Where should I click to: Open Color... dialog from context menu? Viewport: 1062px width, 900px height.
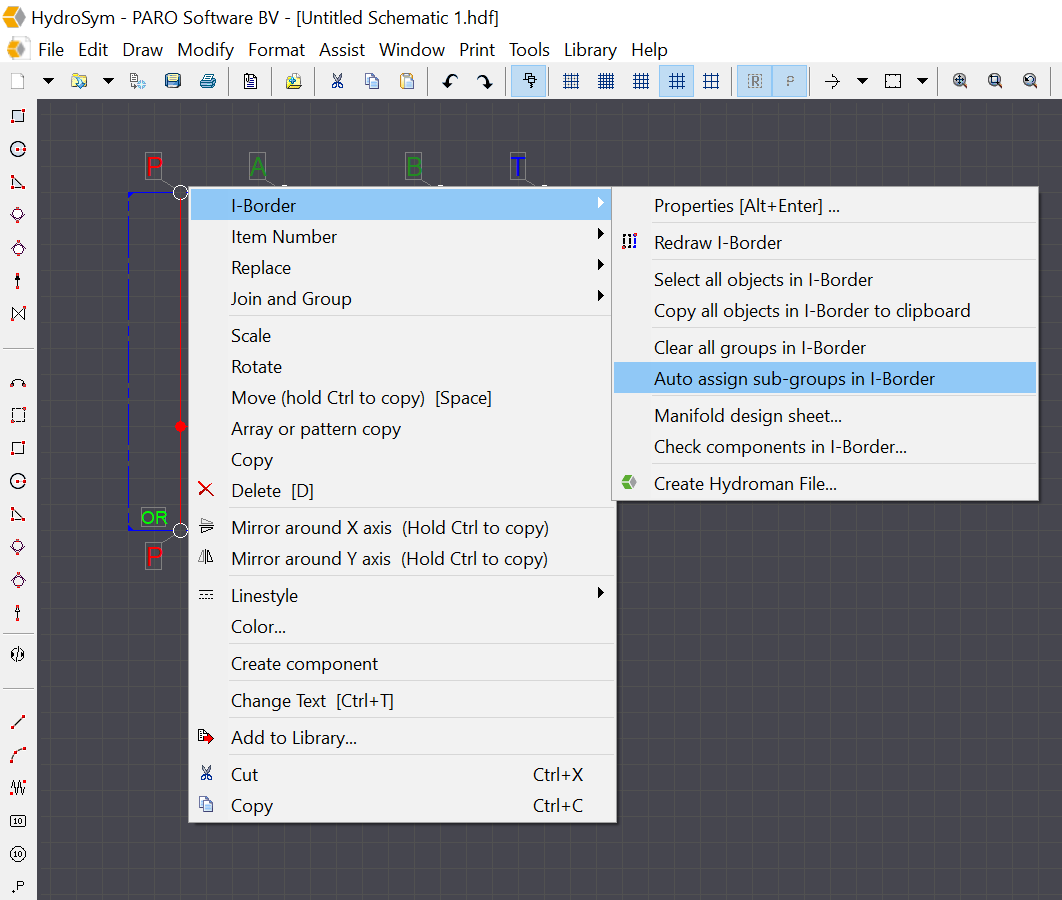402,626
